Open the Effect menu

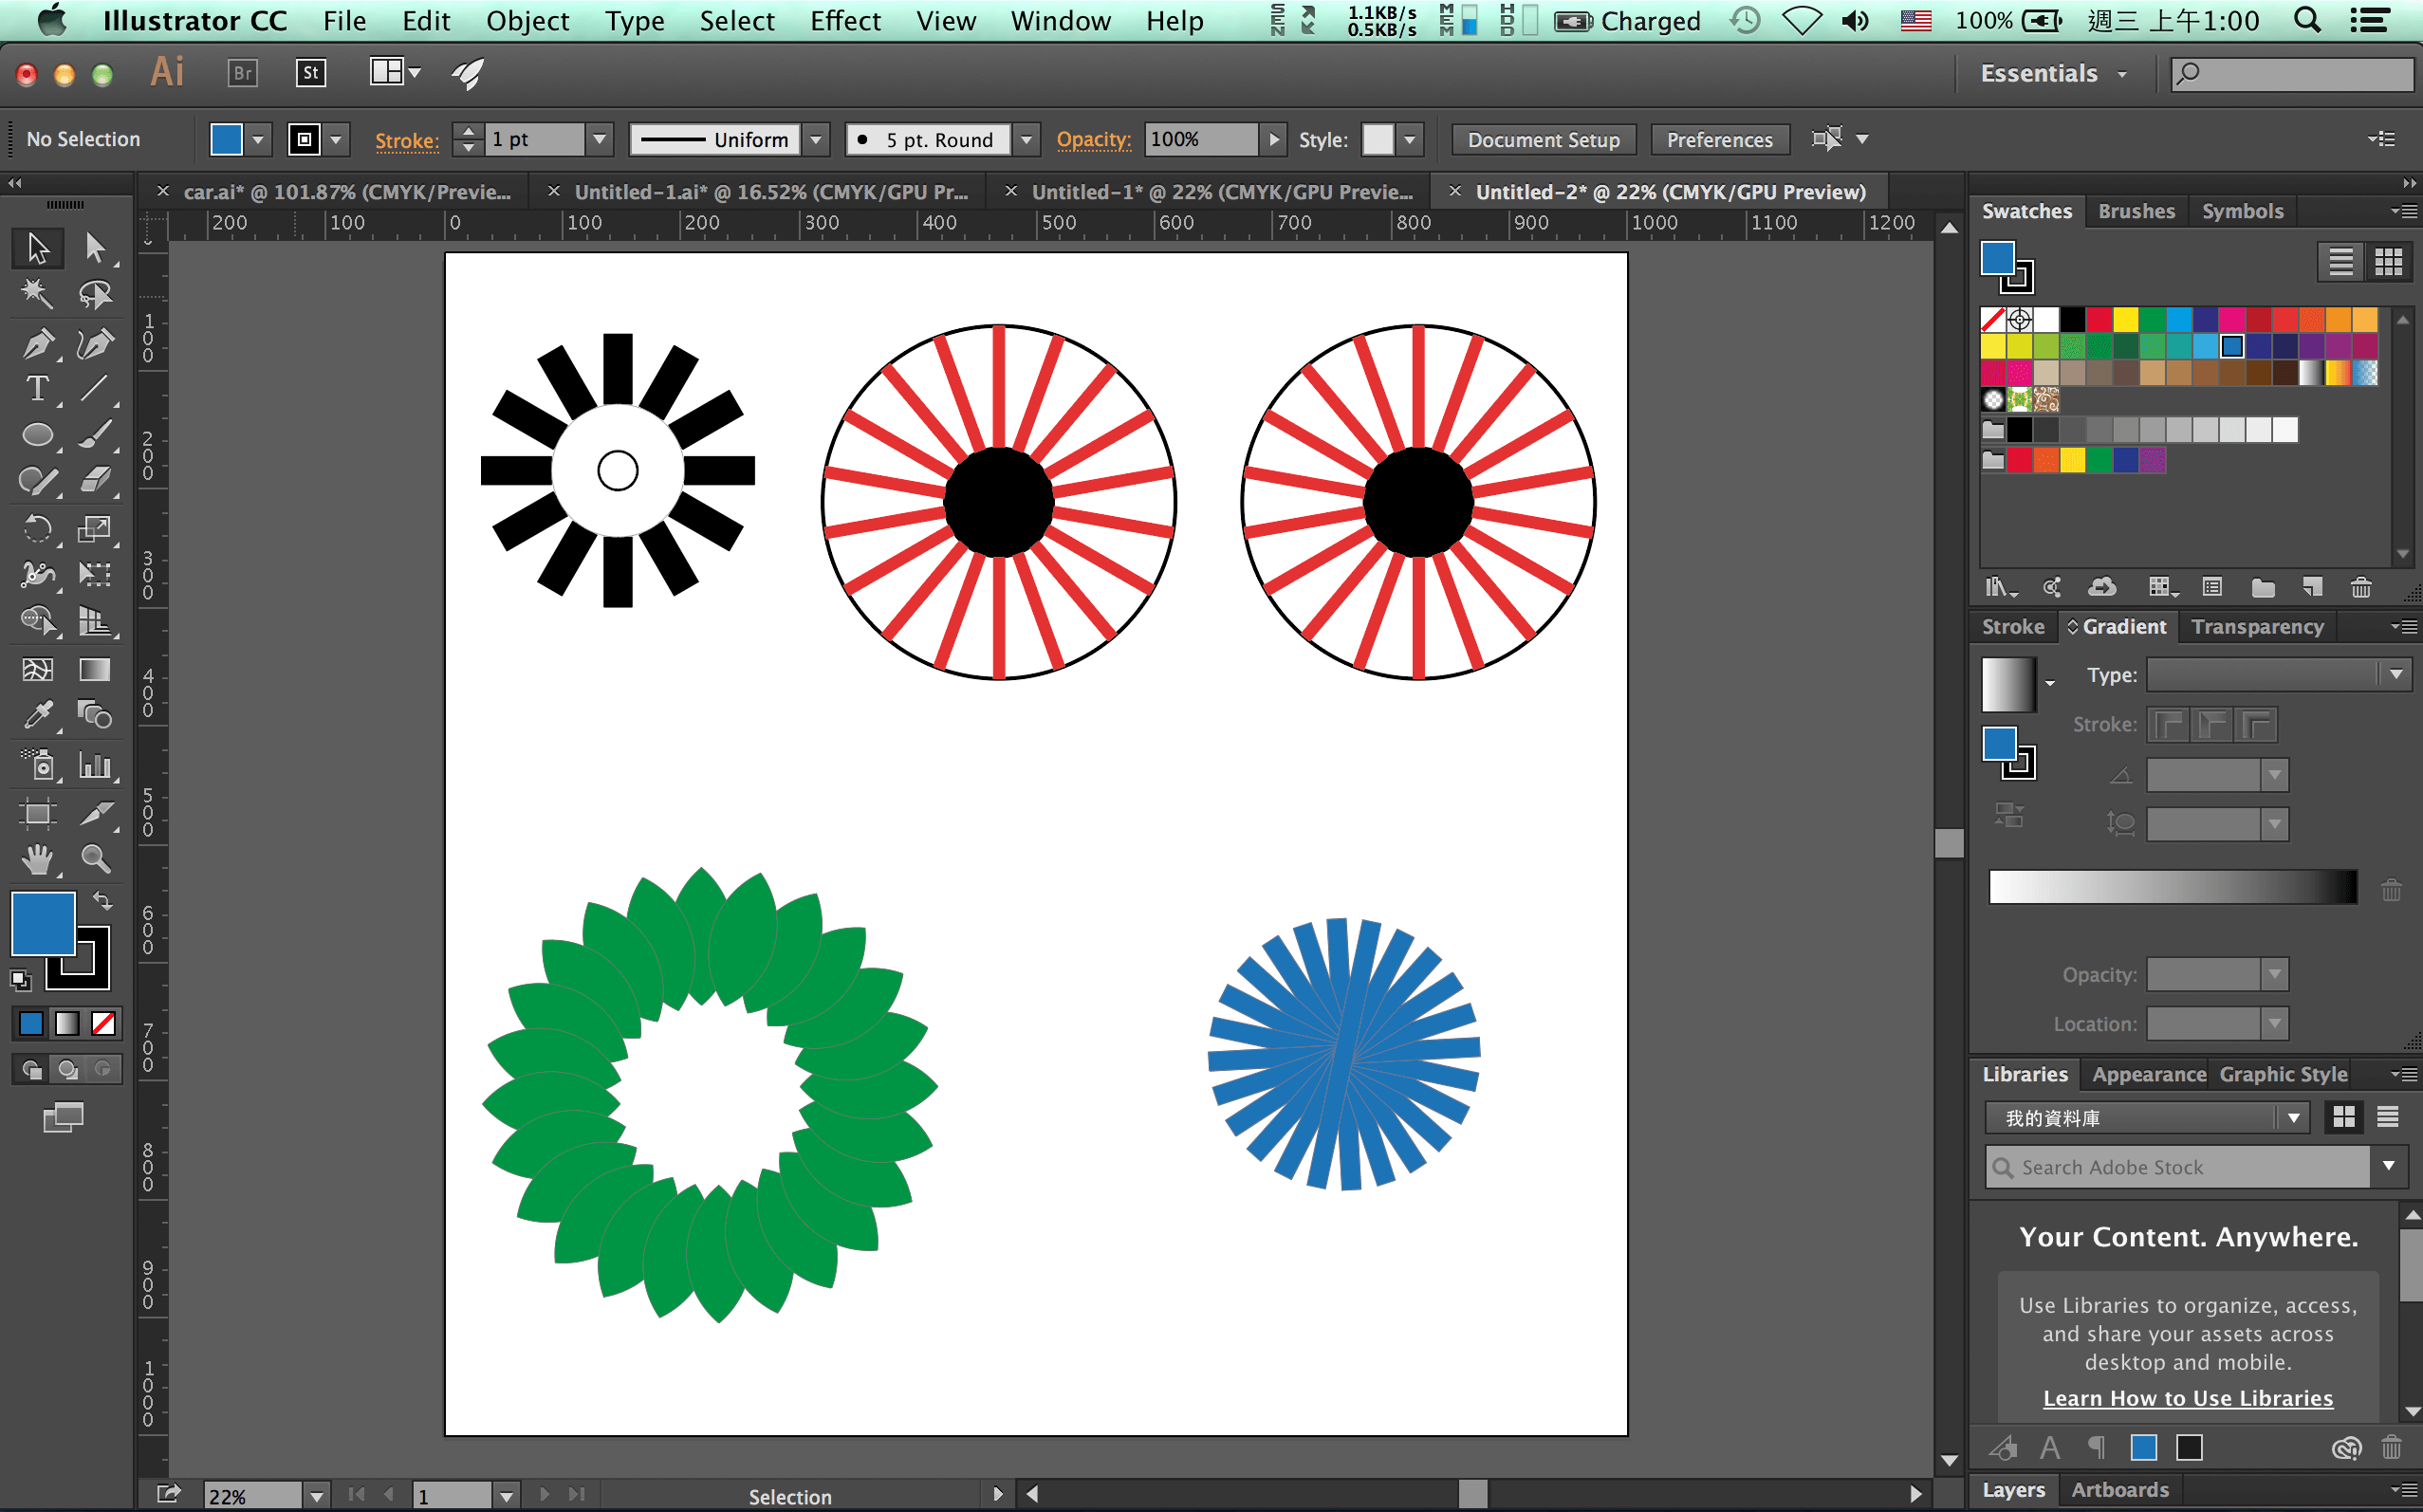tap(845, 21)
